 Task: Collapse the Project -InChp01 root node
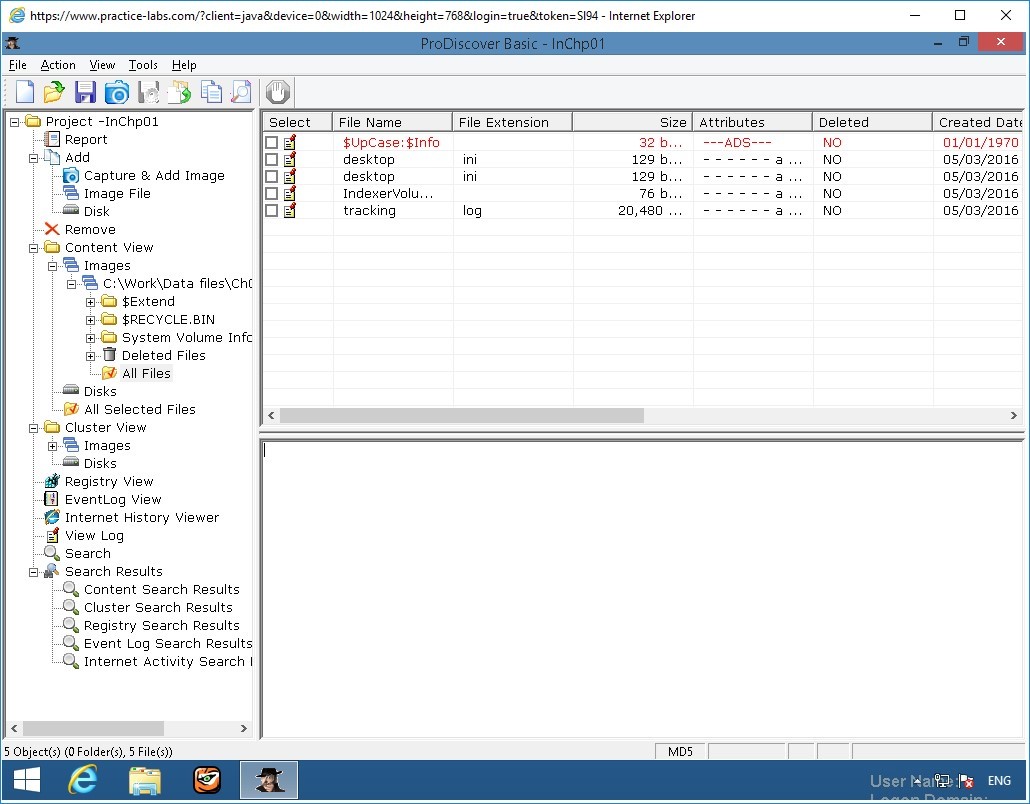point(14,122)
